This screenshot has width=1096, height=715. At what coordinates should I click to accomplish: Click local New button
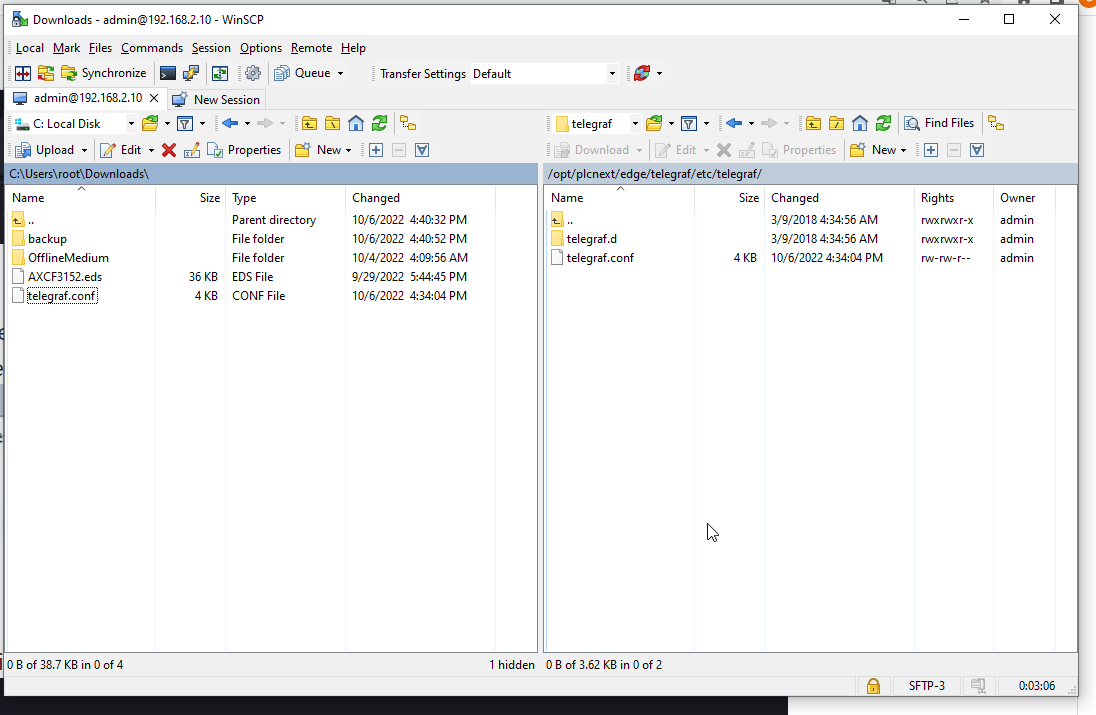click(319, 150)
